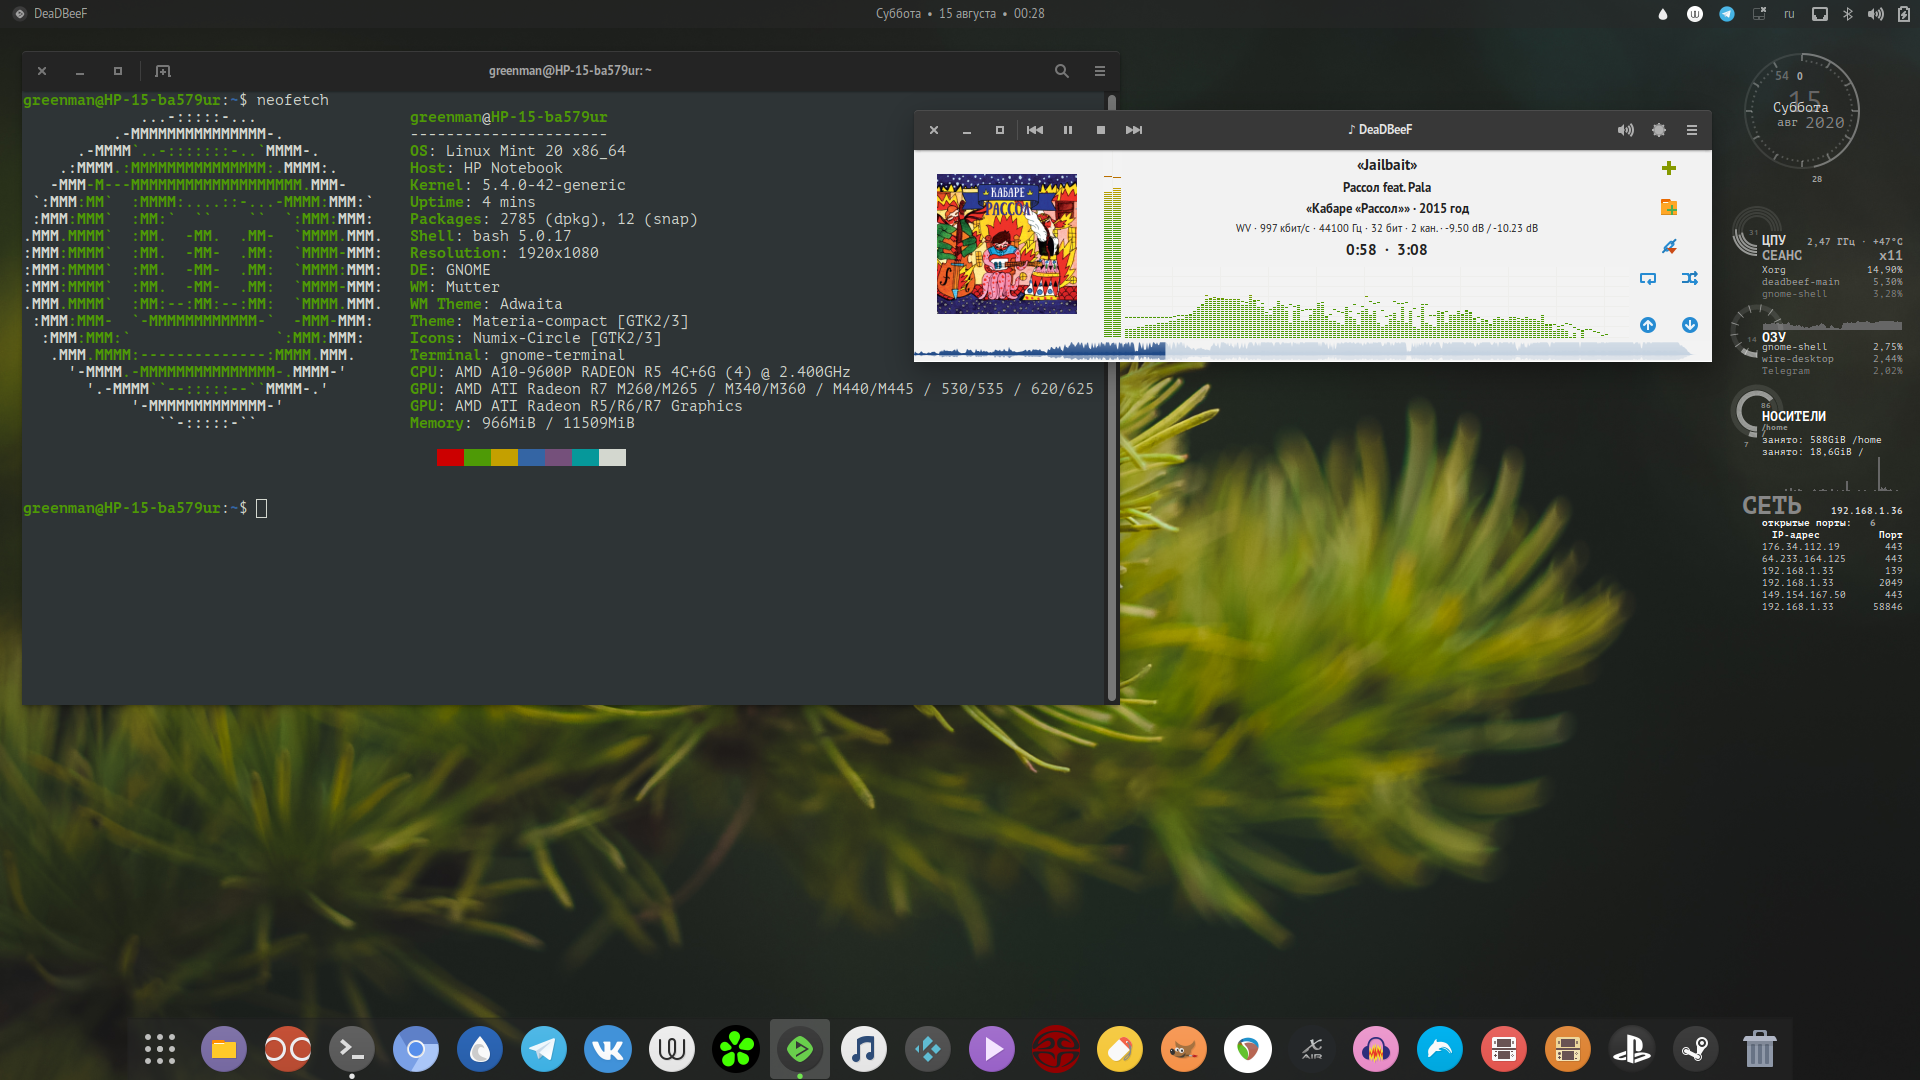Screen dimensions: 1920x1080
Task: Click the terminal scrollbar
Action: 1111,398
